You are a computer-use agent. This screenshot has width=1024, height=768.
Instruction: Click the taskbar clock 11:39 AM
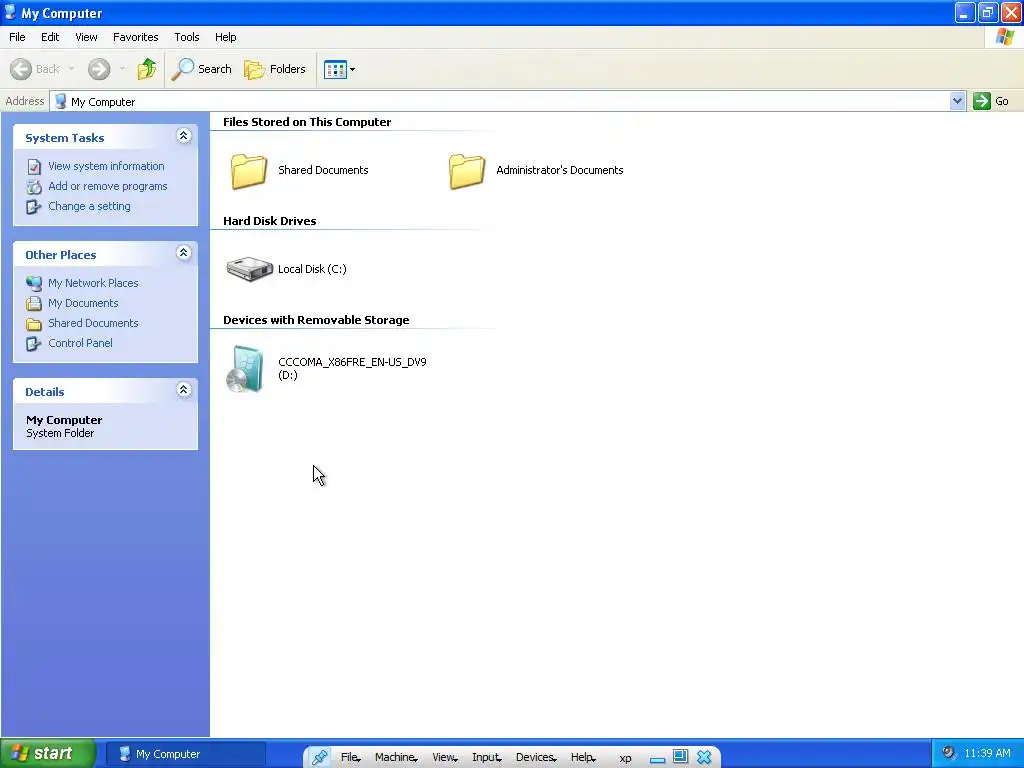987,753
